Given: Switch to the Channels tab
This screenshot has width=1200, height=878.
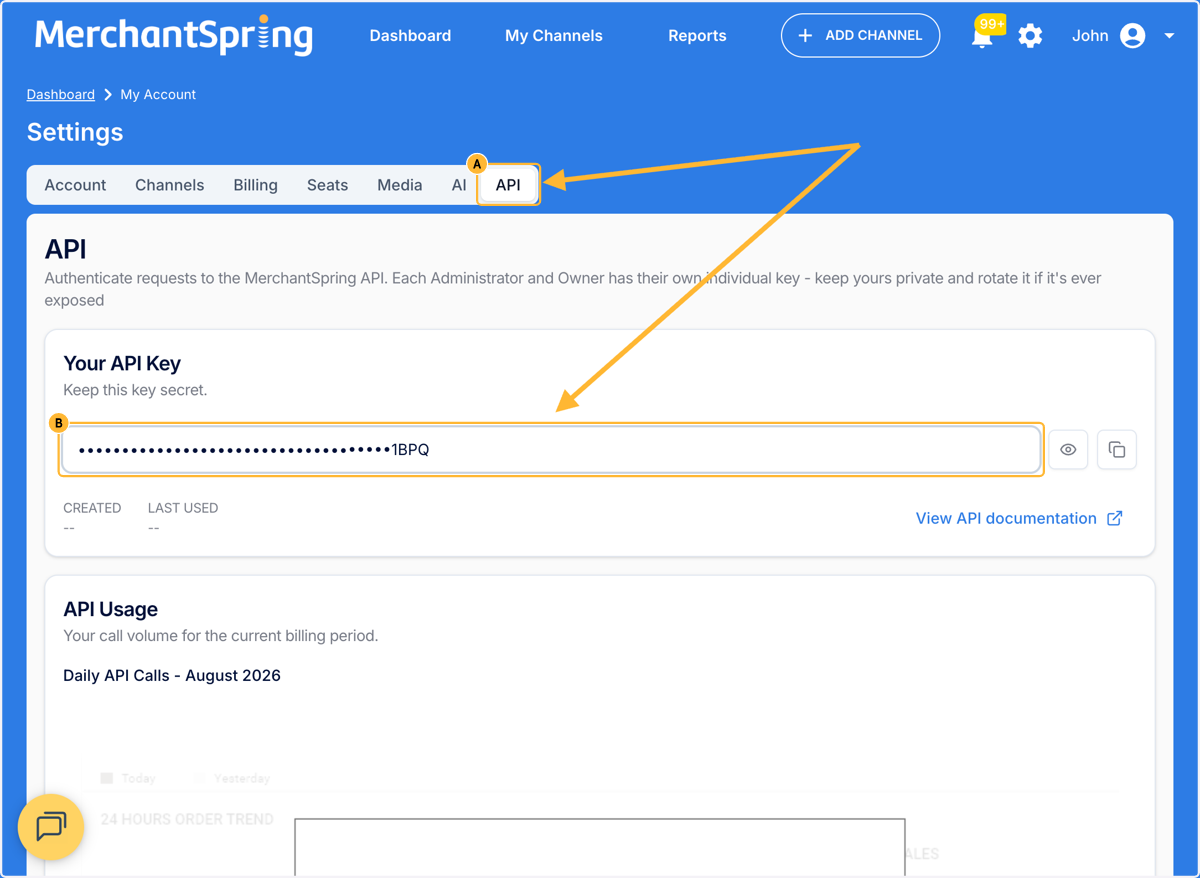Looking at the screenshot, I should (x=170, y=185).
